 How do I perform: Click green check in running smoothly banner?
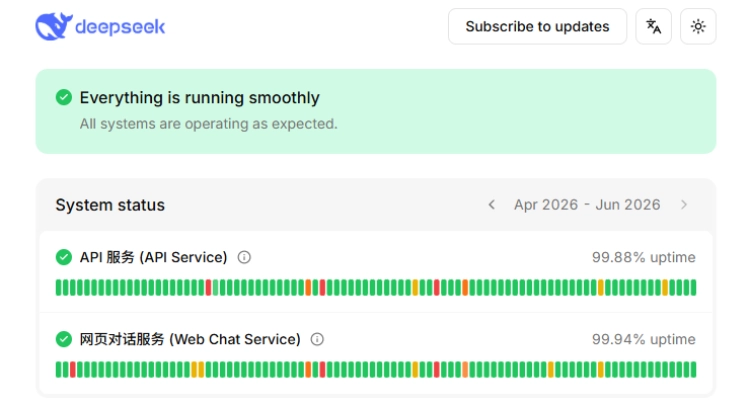click(x=64, y=97)
